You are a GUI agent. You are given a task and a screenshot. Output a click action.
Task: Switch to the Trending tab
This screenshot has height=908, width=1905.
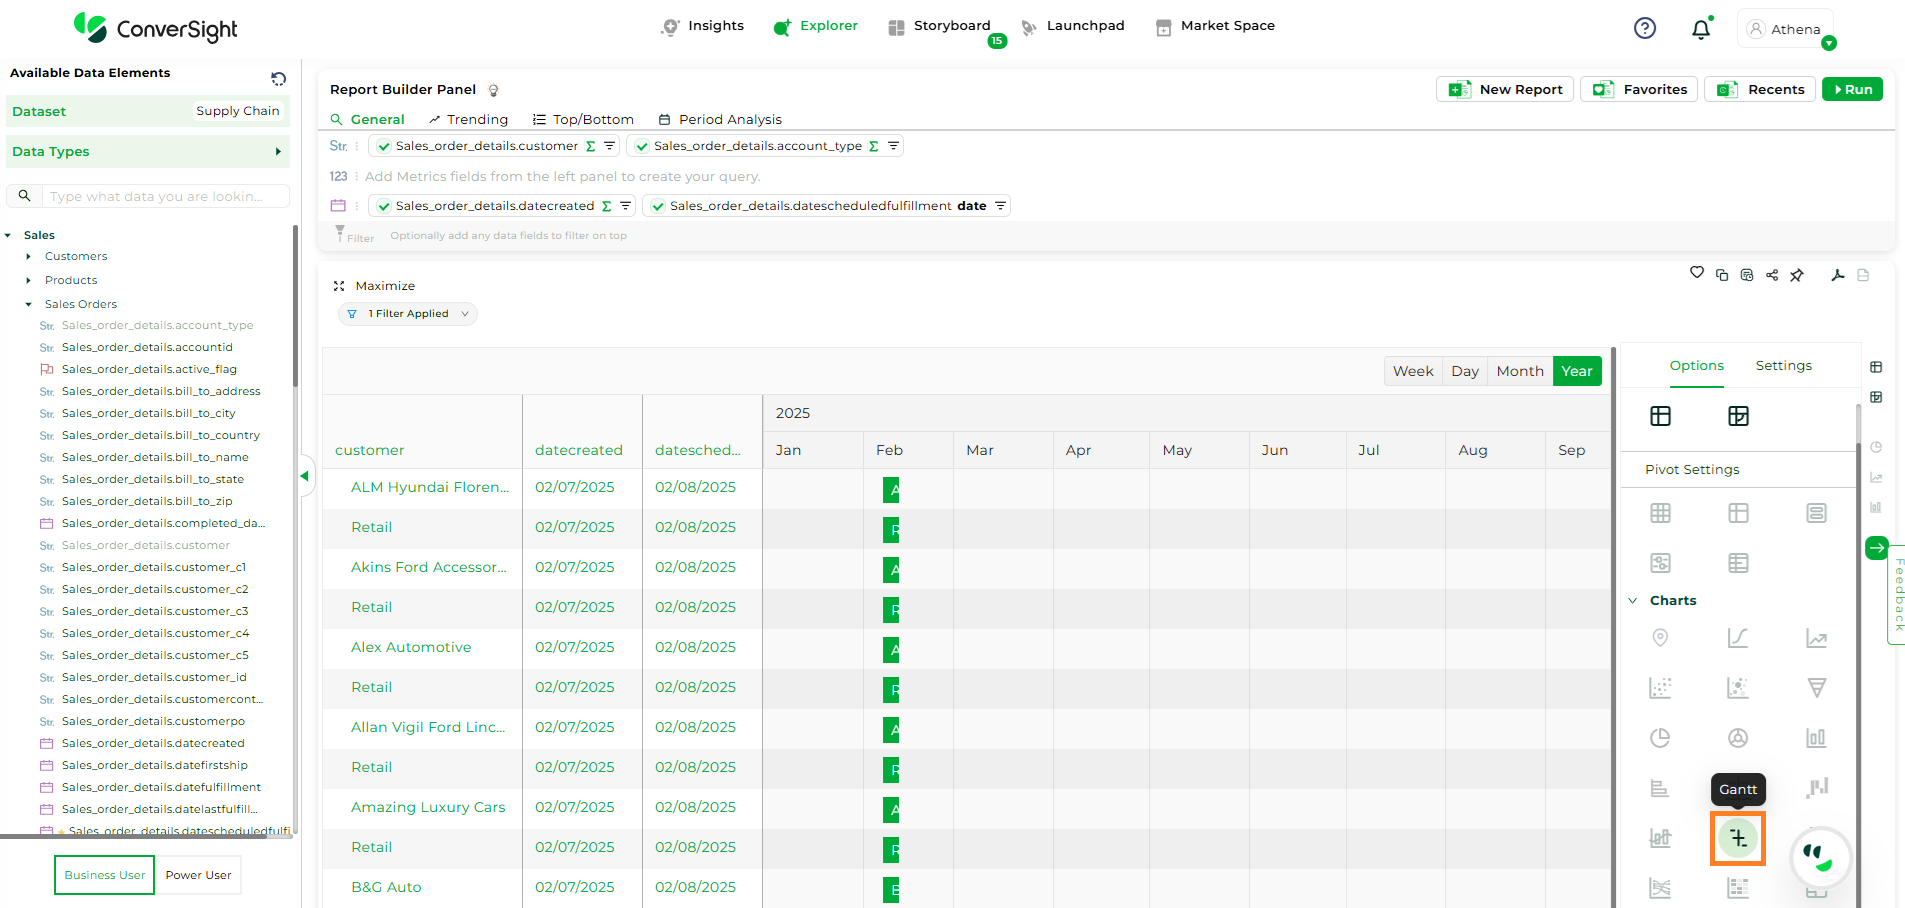468,119
